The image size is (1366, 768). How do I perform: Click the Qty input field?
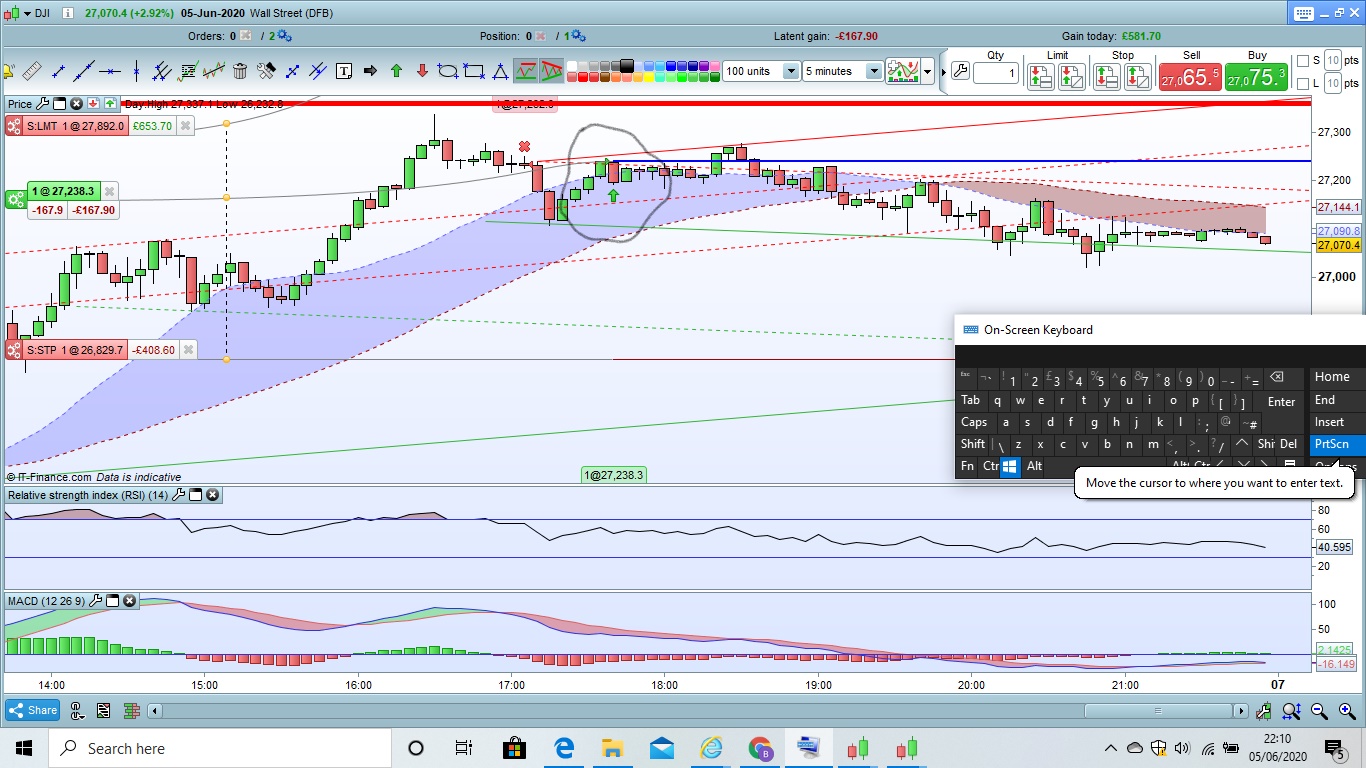point(996,73)
